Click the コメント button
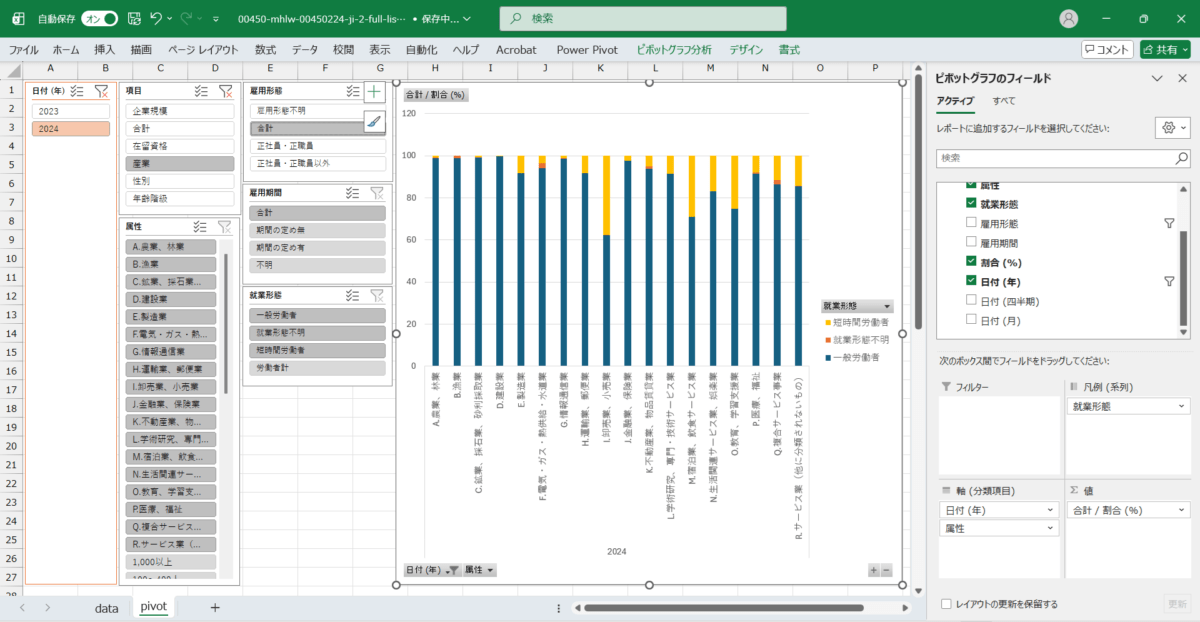 [1108, 49]
